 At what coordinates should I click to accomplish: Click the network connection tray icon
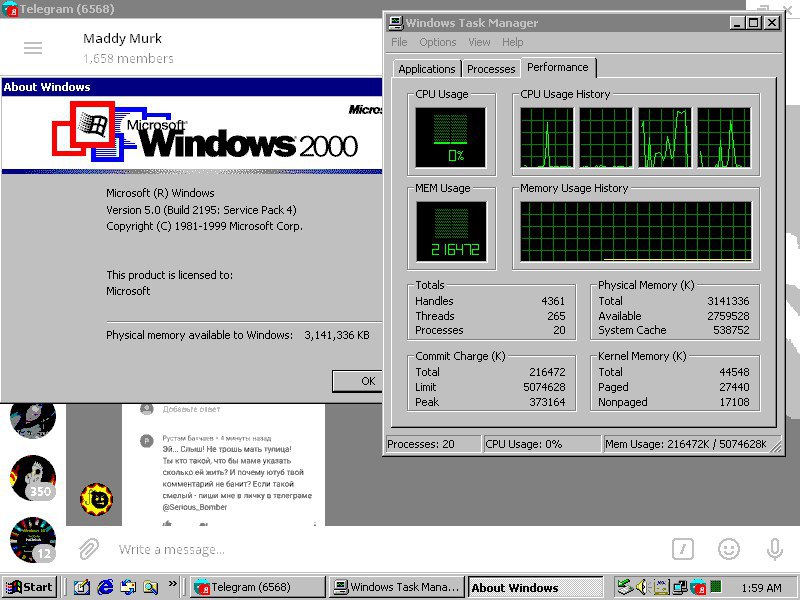coord(679,588)
